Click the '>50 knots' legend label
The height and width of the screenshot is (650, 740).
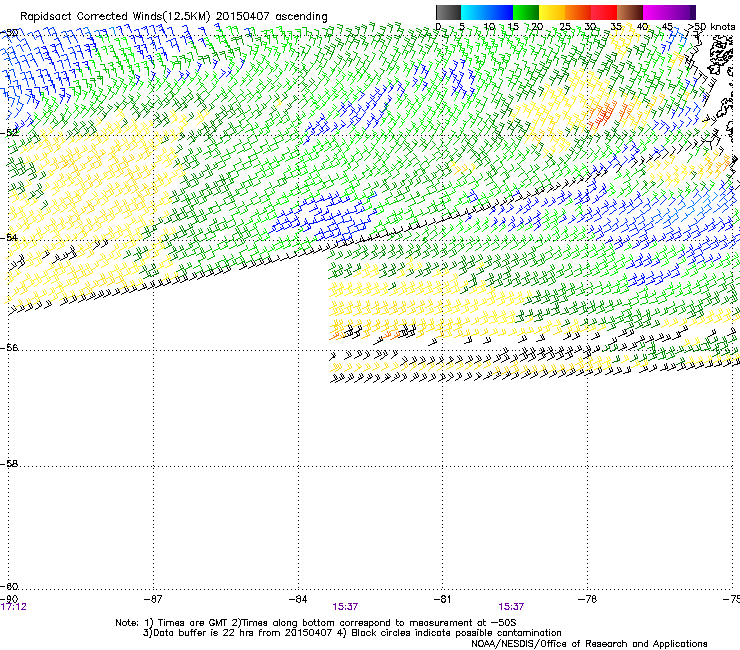tap(712, 27)
